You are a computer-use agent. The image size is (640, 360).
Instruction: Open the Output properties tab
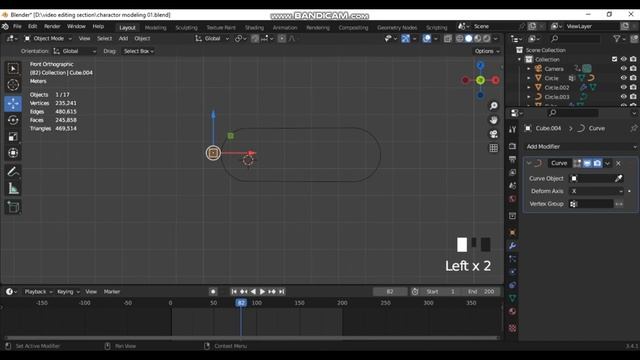(512, 159)
